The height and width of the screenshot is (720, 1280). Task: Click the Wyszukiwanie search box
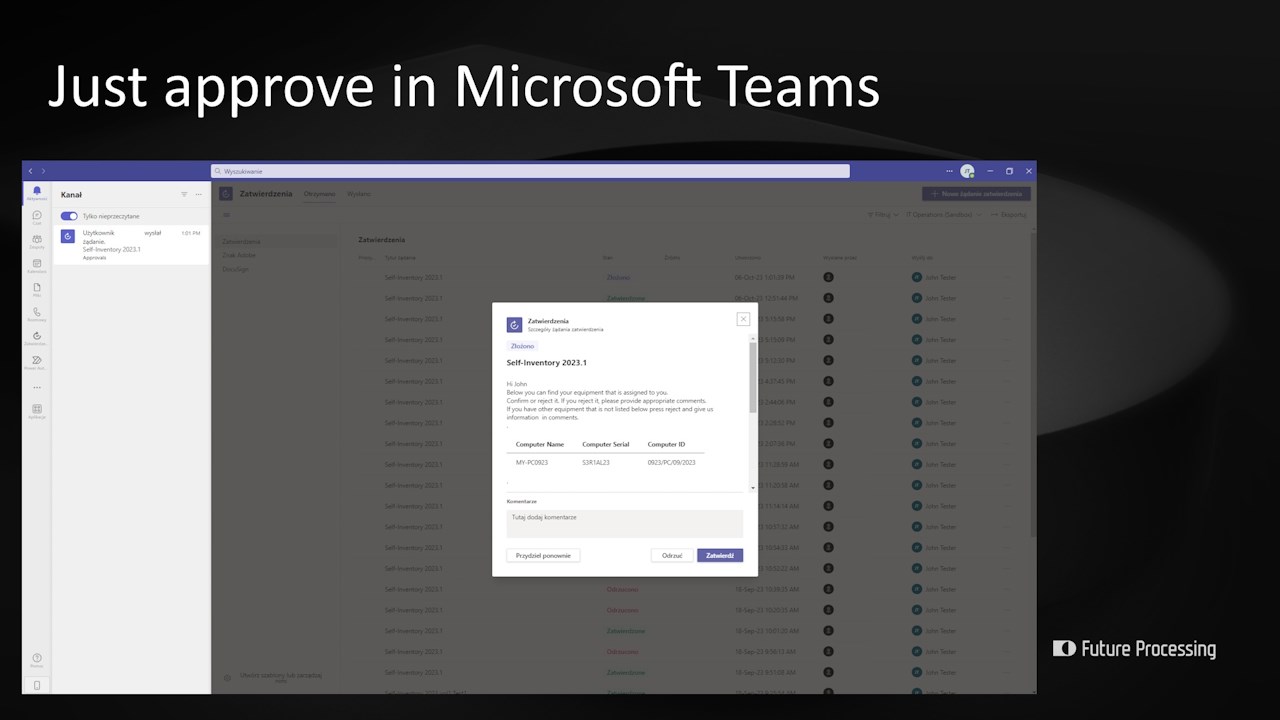[x=530, y=171]
